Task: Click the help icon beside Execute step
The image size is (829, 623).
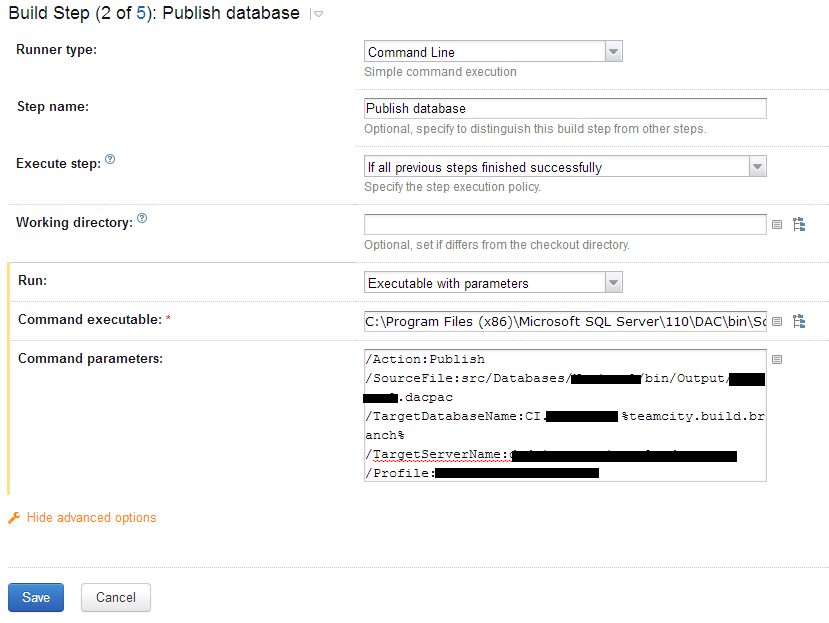Action: pyautogui.click(x=110, y=159)
